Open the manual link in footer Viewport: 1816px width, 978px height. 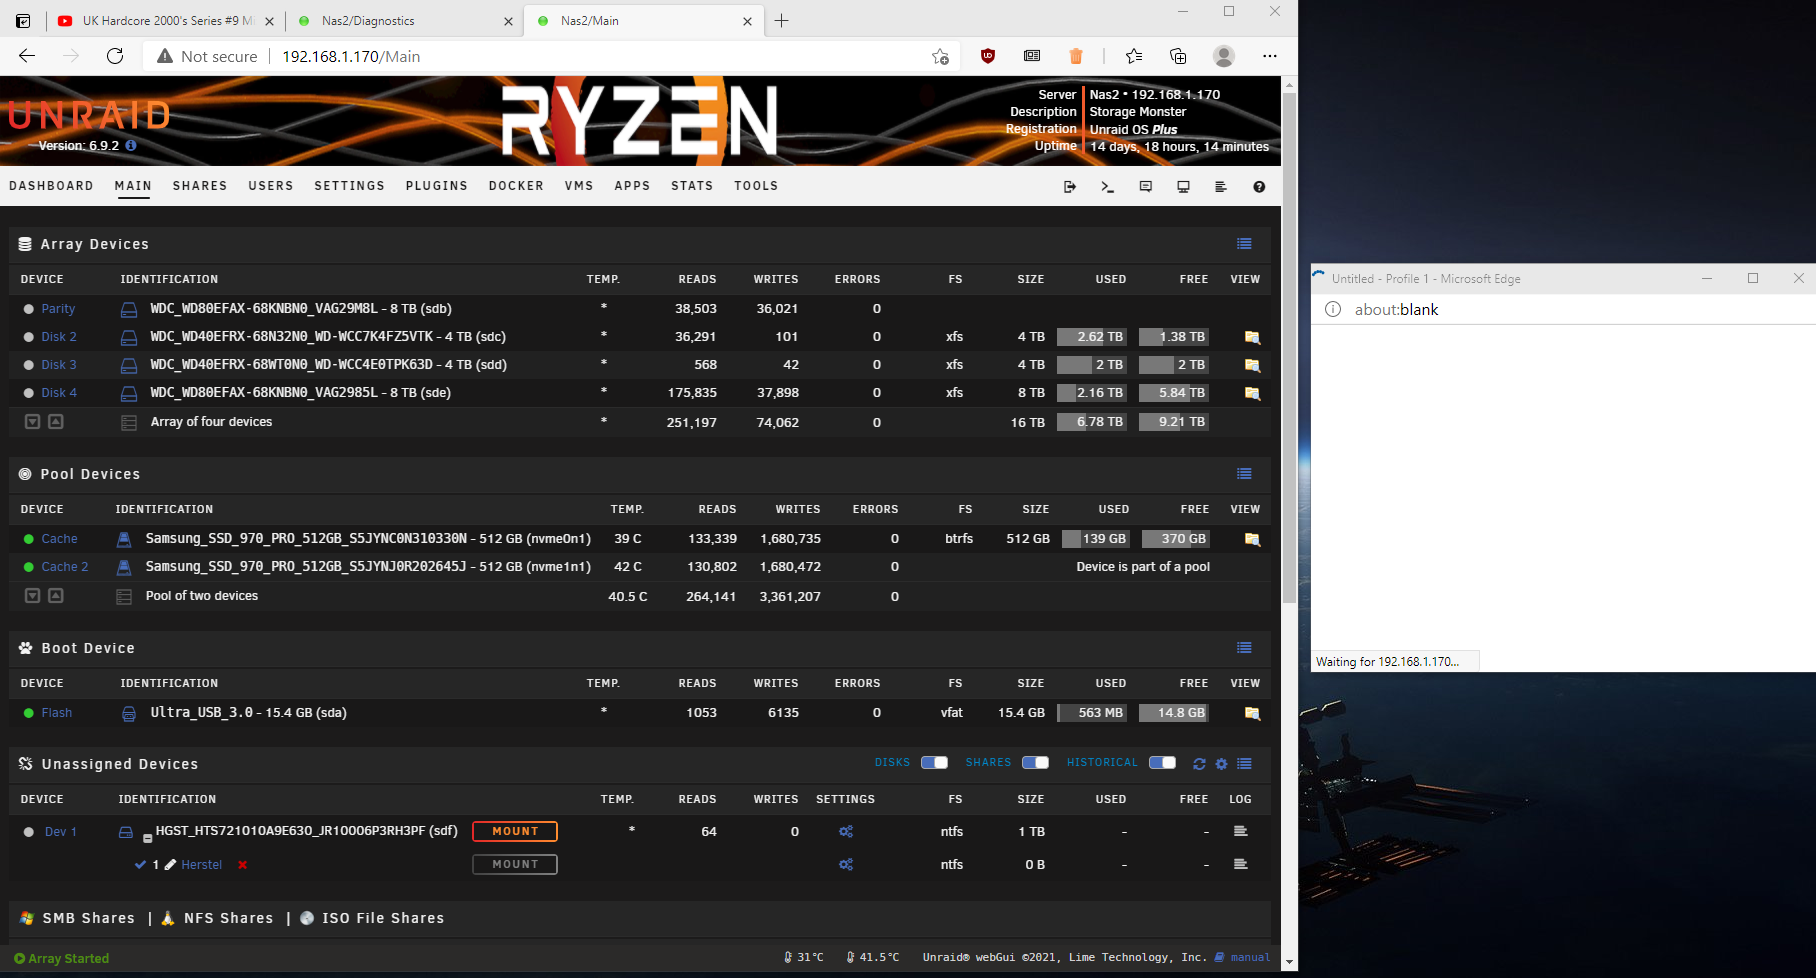coord(1250,958)
